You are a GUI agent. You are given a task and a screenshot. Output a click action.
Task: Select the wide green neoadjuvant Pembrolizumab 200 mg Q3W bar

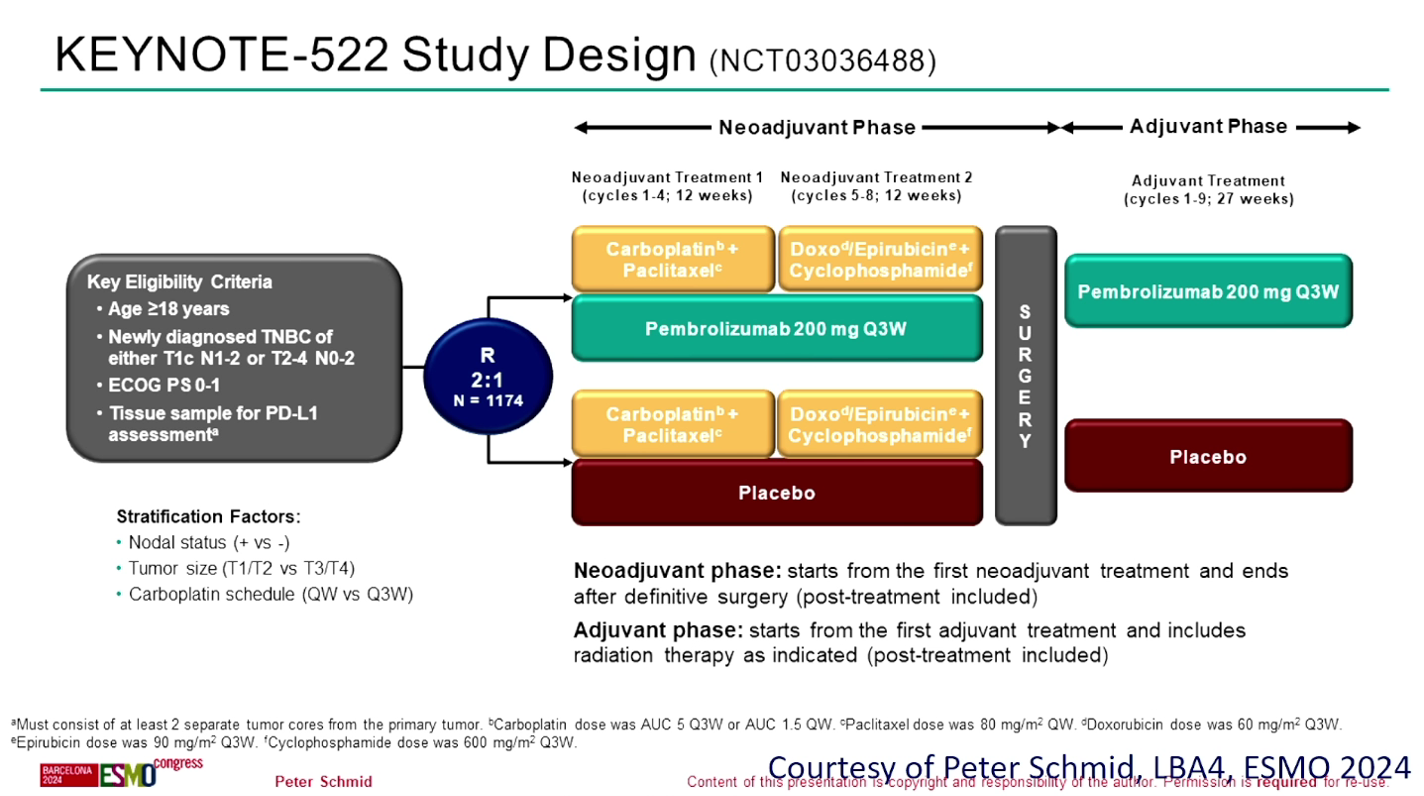coord(776,327)
